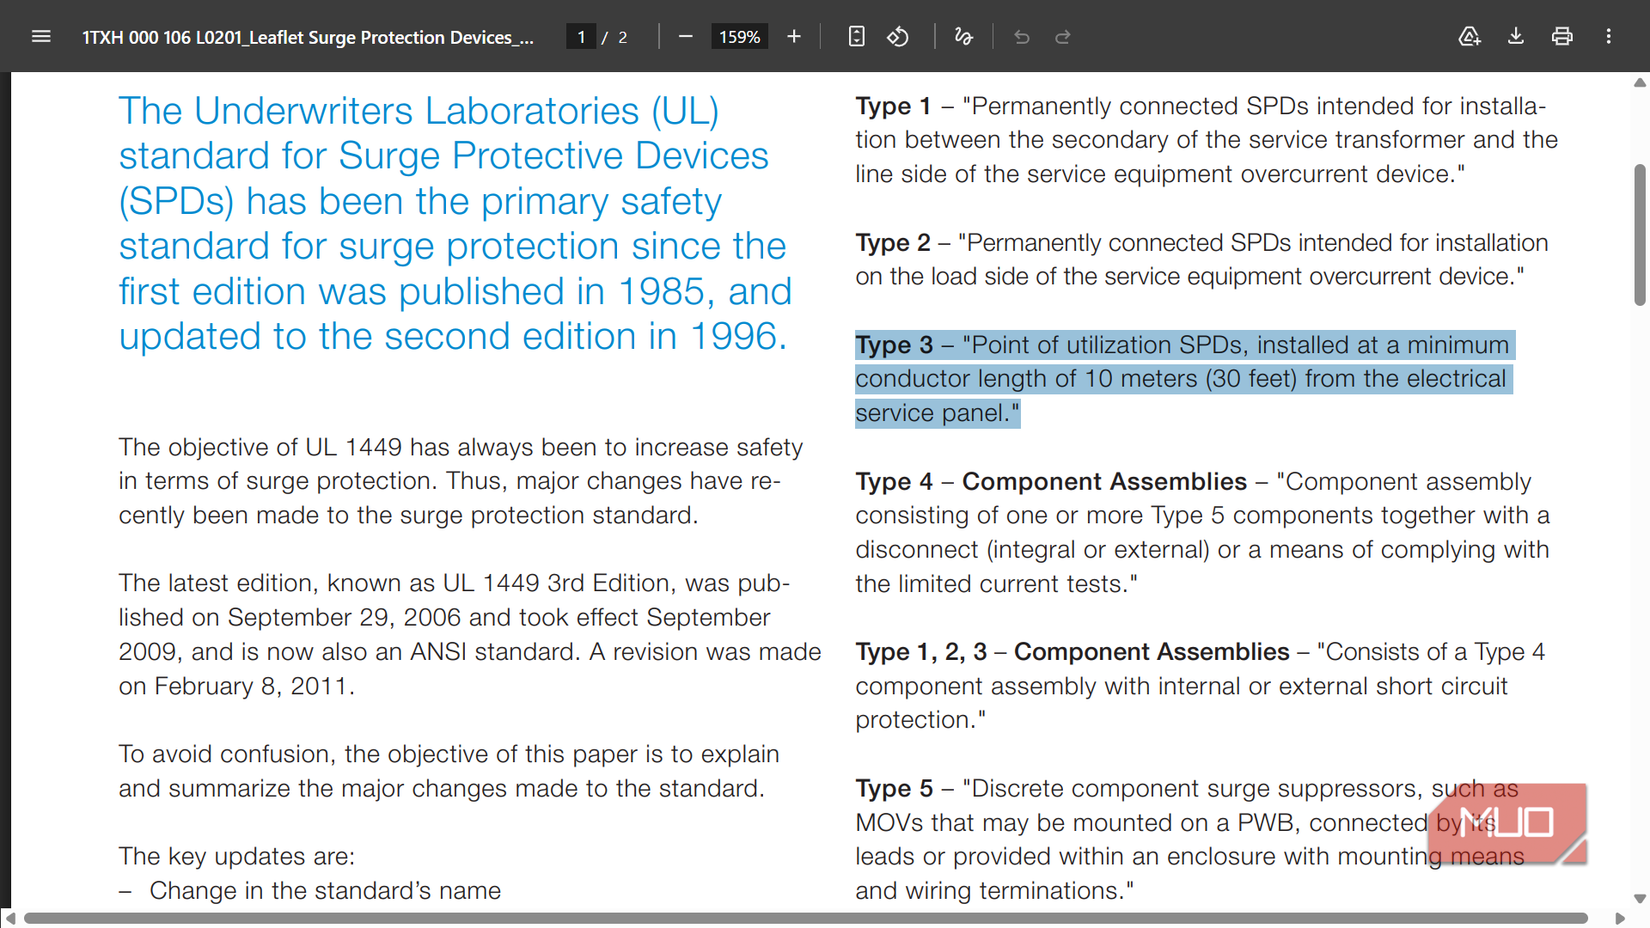
Task: Click the vertical scrollbar thumb
Action: [1640, 235]
